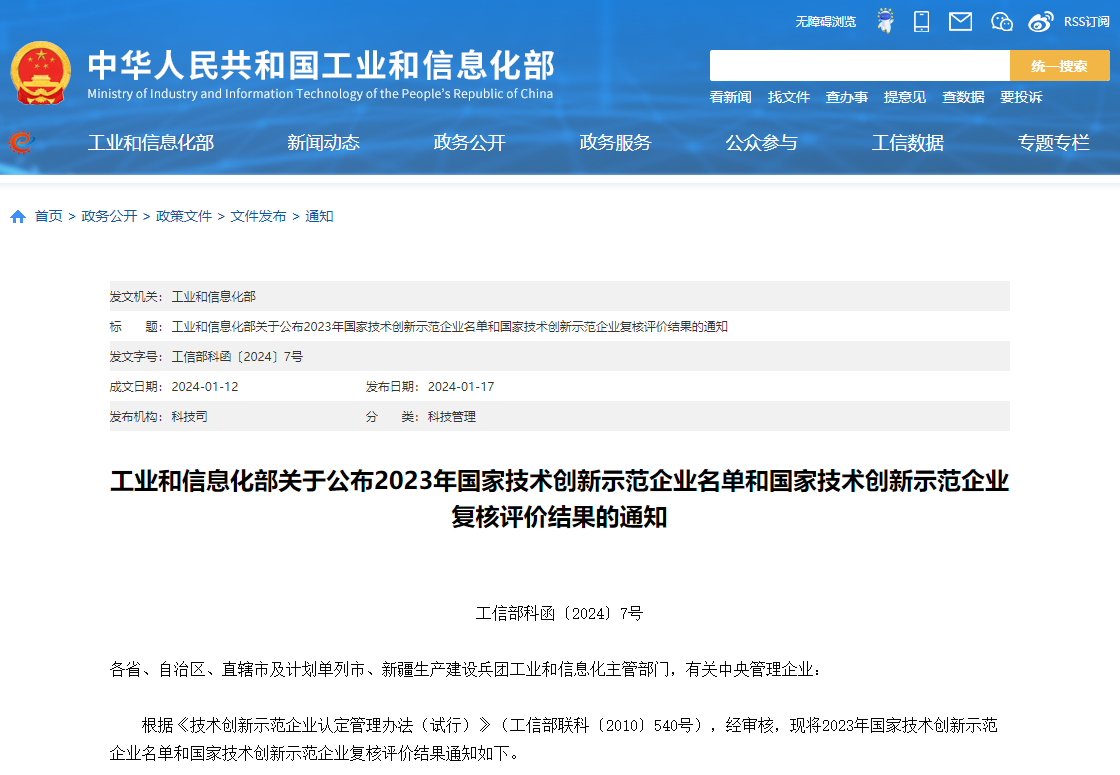1120x775 pixels.
Task: Open 要投诉 quick link
Action: tap(1021, 97)
